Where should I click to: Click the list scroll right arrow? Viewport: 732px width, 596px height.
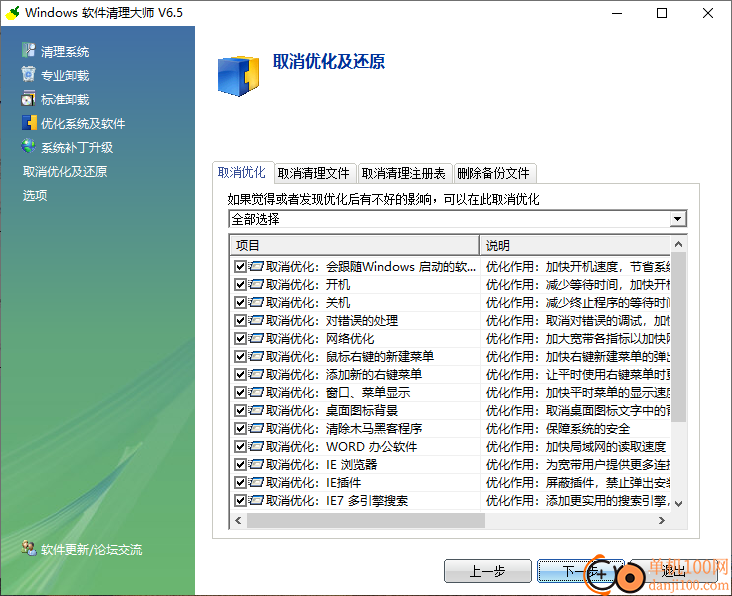pos(662,520)
